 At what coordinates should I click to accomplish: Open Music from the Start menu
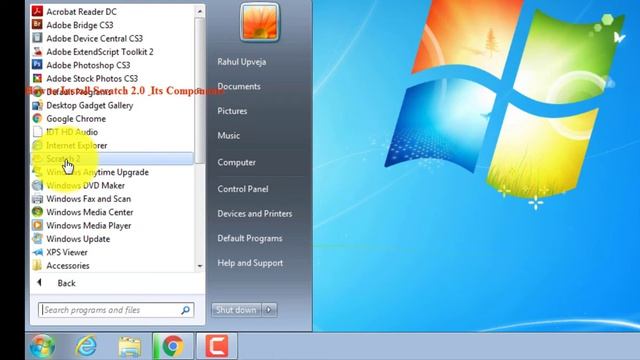(x=229, y=136)
